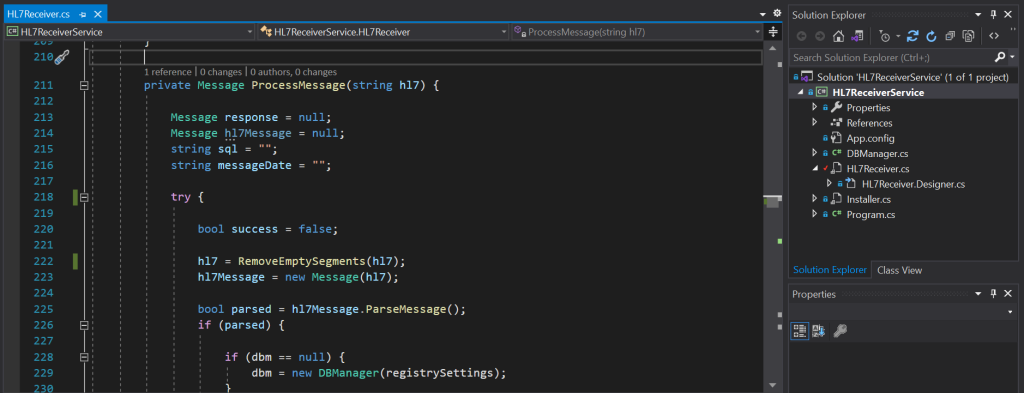
Task: Click the Installer.cs file icon
Action: click(837, 199)
